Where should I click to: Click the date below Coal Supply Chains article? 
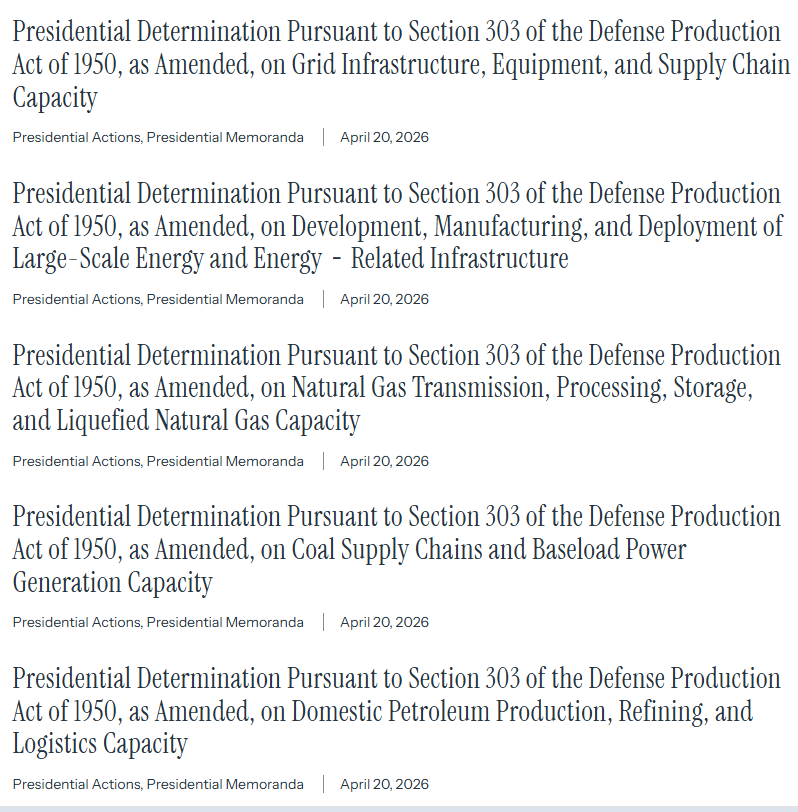pyautogui.click(x=384, y=622)
